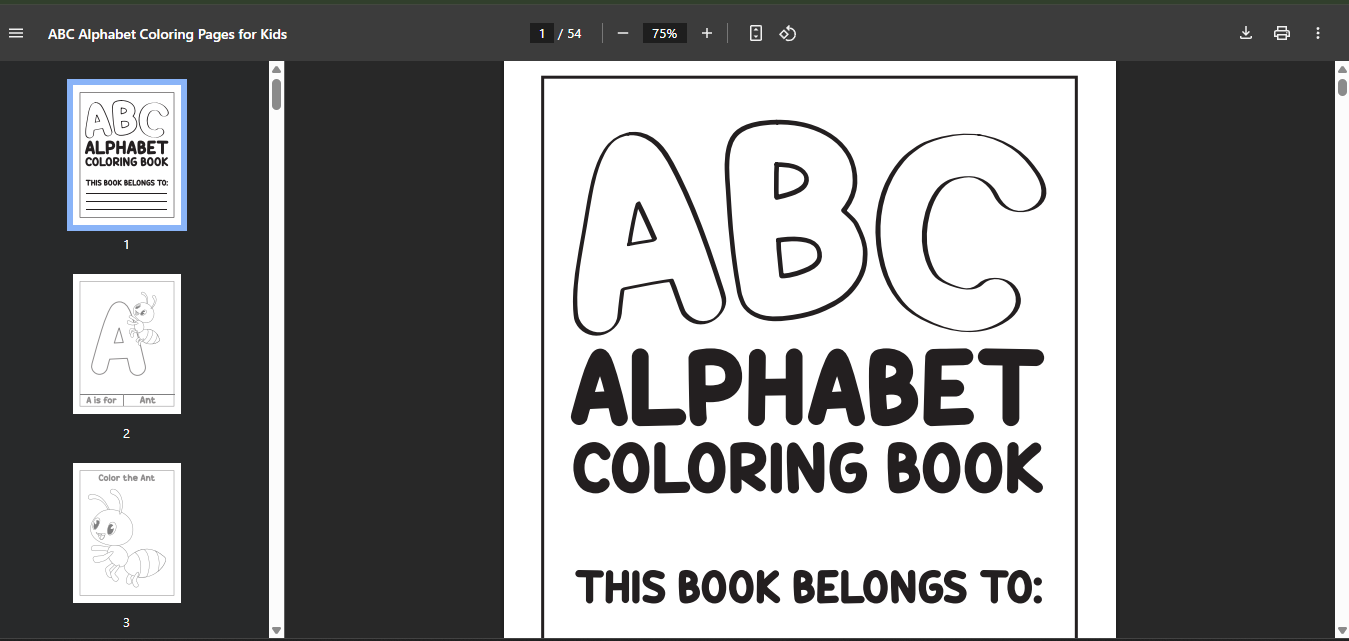
Task: Click the rotate counterclockwise icon
Action: click(x=787, y=33)
